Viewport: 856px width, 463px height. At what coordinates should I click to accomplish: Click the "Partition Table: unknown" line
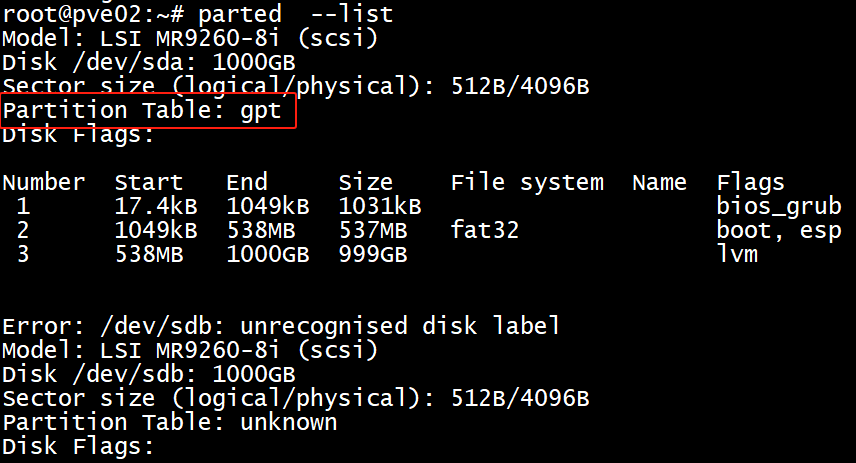tap(169, 422)
